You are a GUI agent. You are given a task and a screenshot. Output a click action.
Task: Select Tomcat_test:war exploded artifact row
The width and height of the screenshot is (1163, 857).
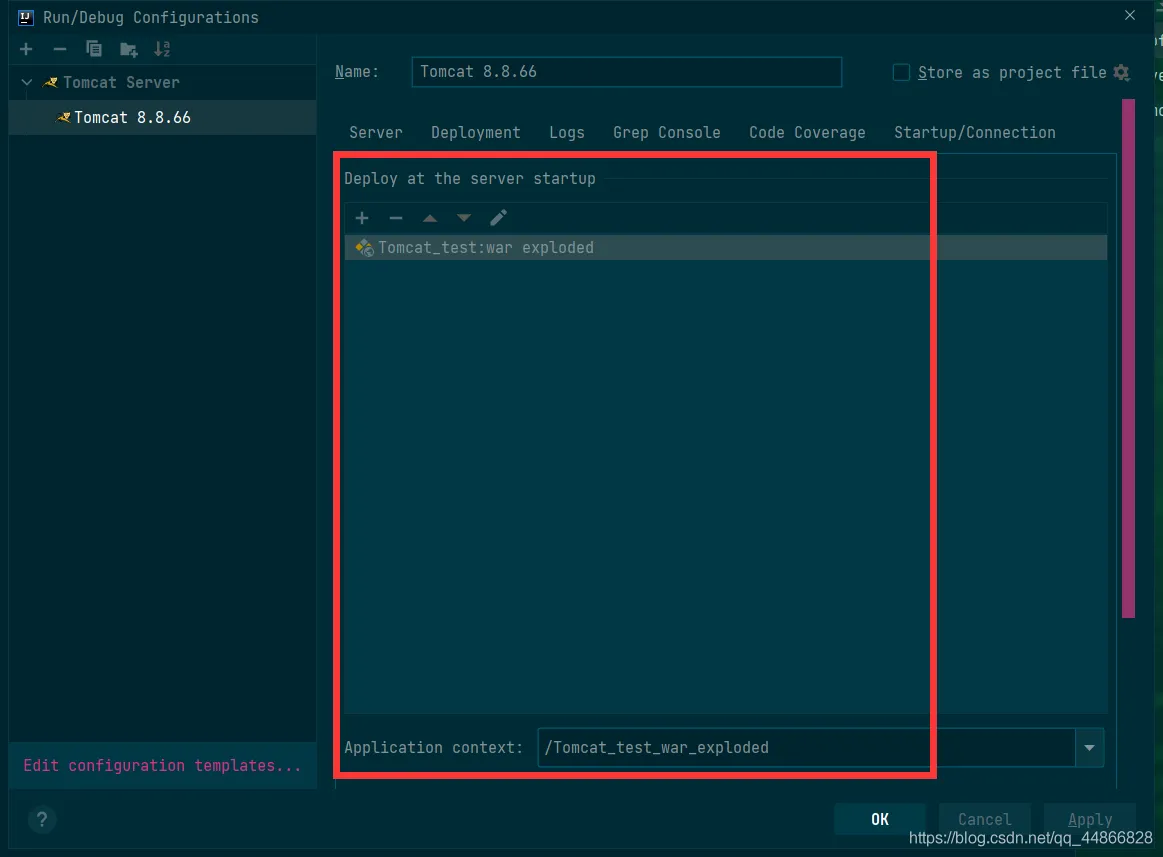(725, 248)
